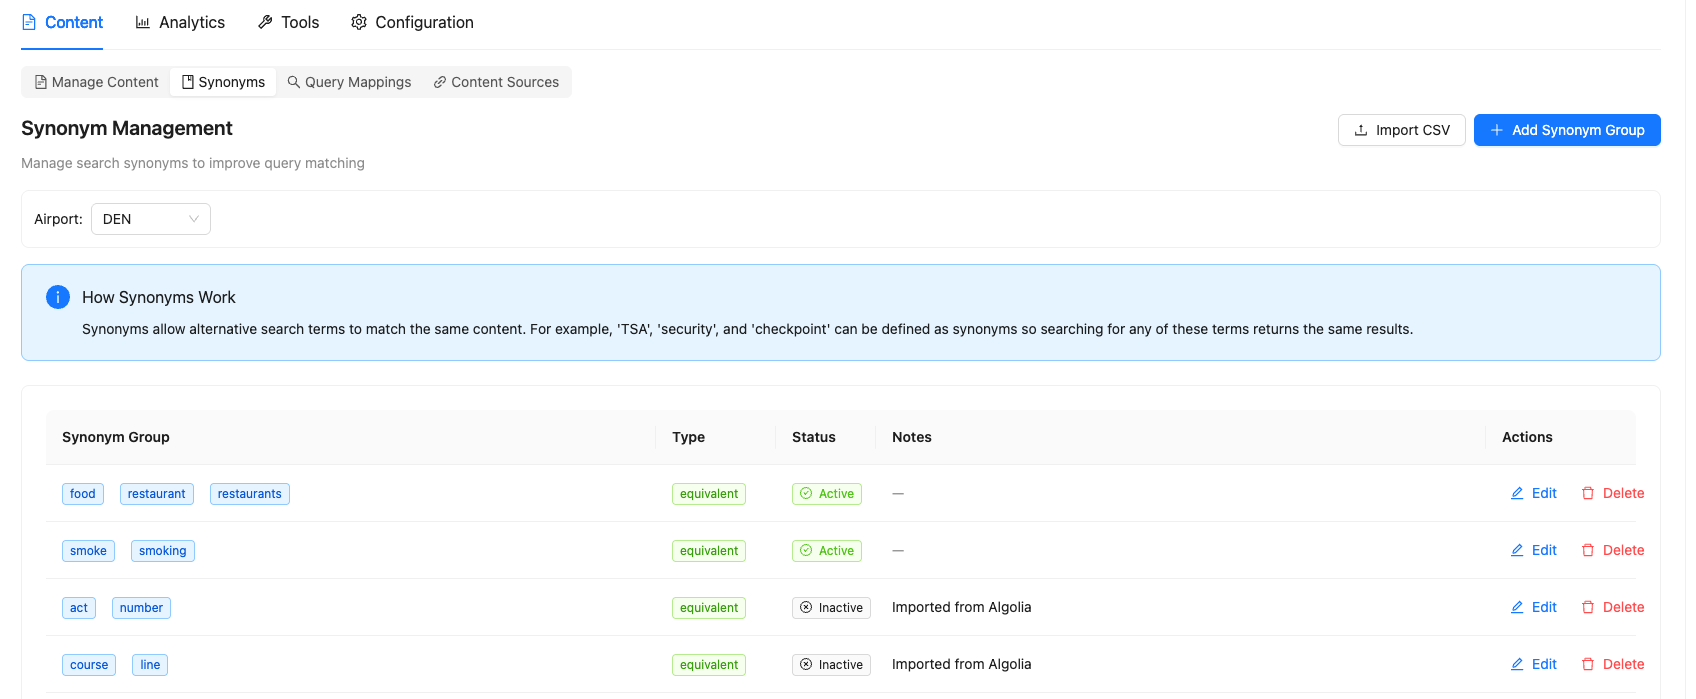Screen dimensions: 1696x699
Task: Click the Inactive status of act row
Action: 831,608
